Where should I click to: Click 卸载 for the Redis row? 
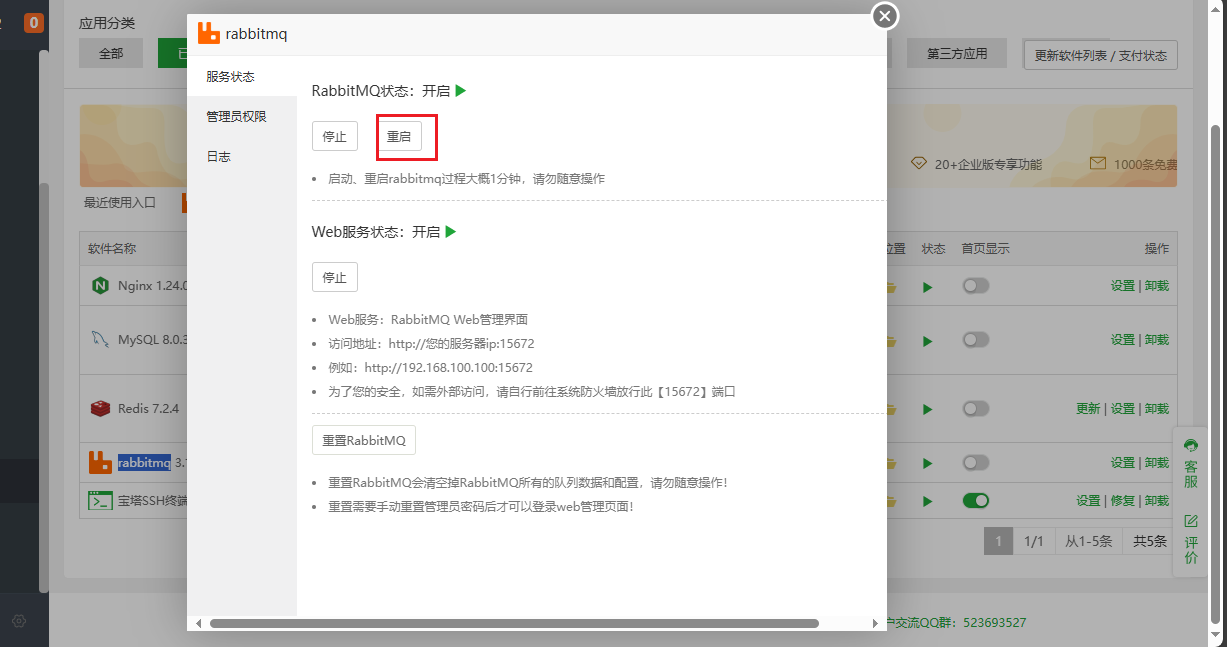(1157, 408)
